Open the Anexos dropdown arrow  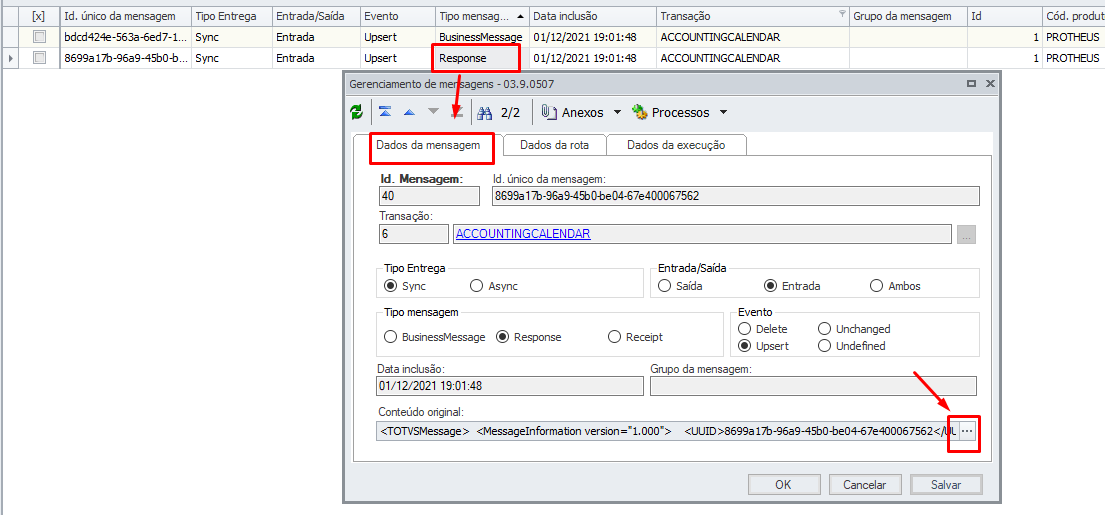[617, 112]
